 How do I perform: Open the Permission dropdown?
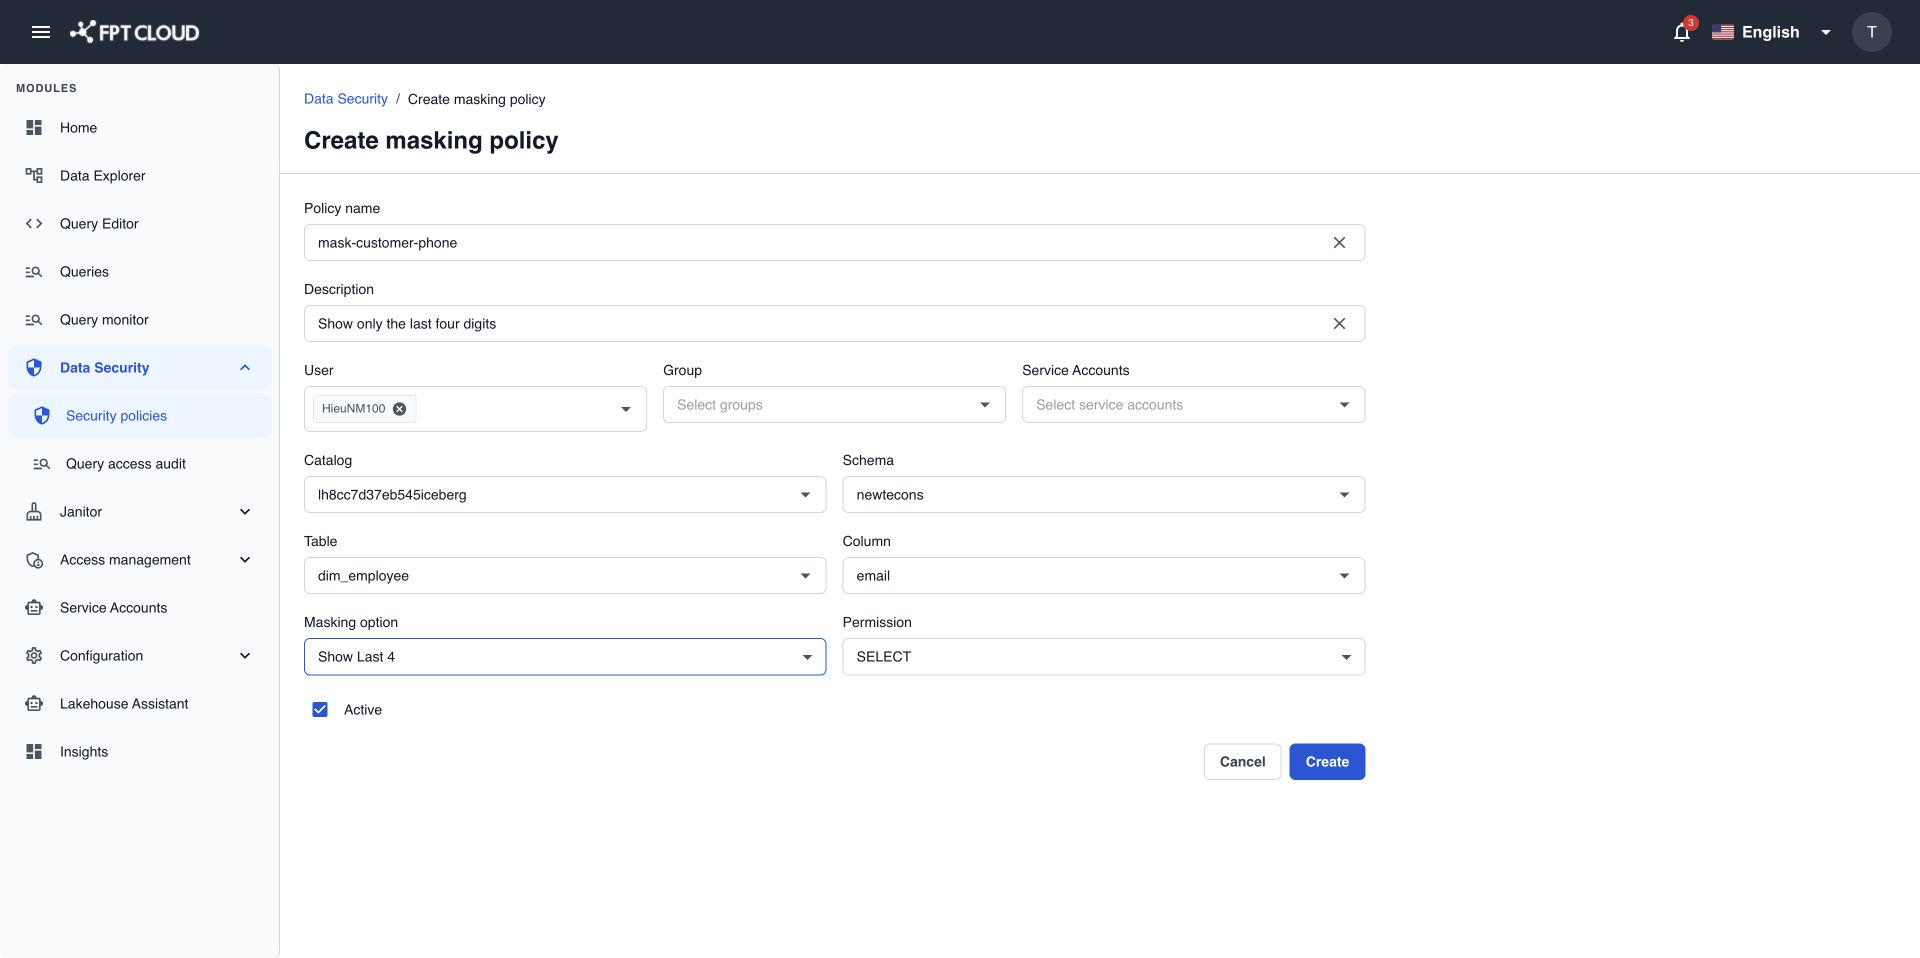1104,657
